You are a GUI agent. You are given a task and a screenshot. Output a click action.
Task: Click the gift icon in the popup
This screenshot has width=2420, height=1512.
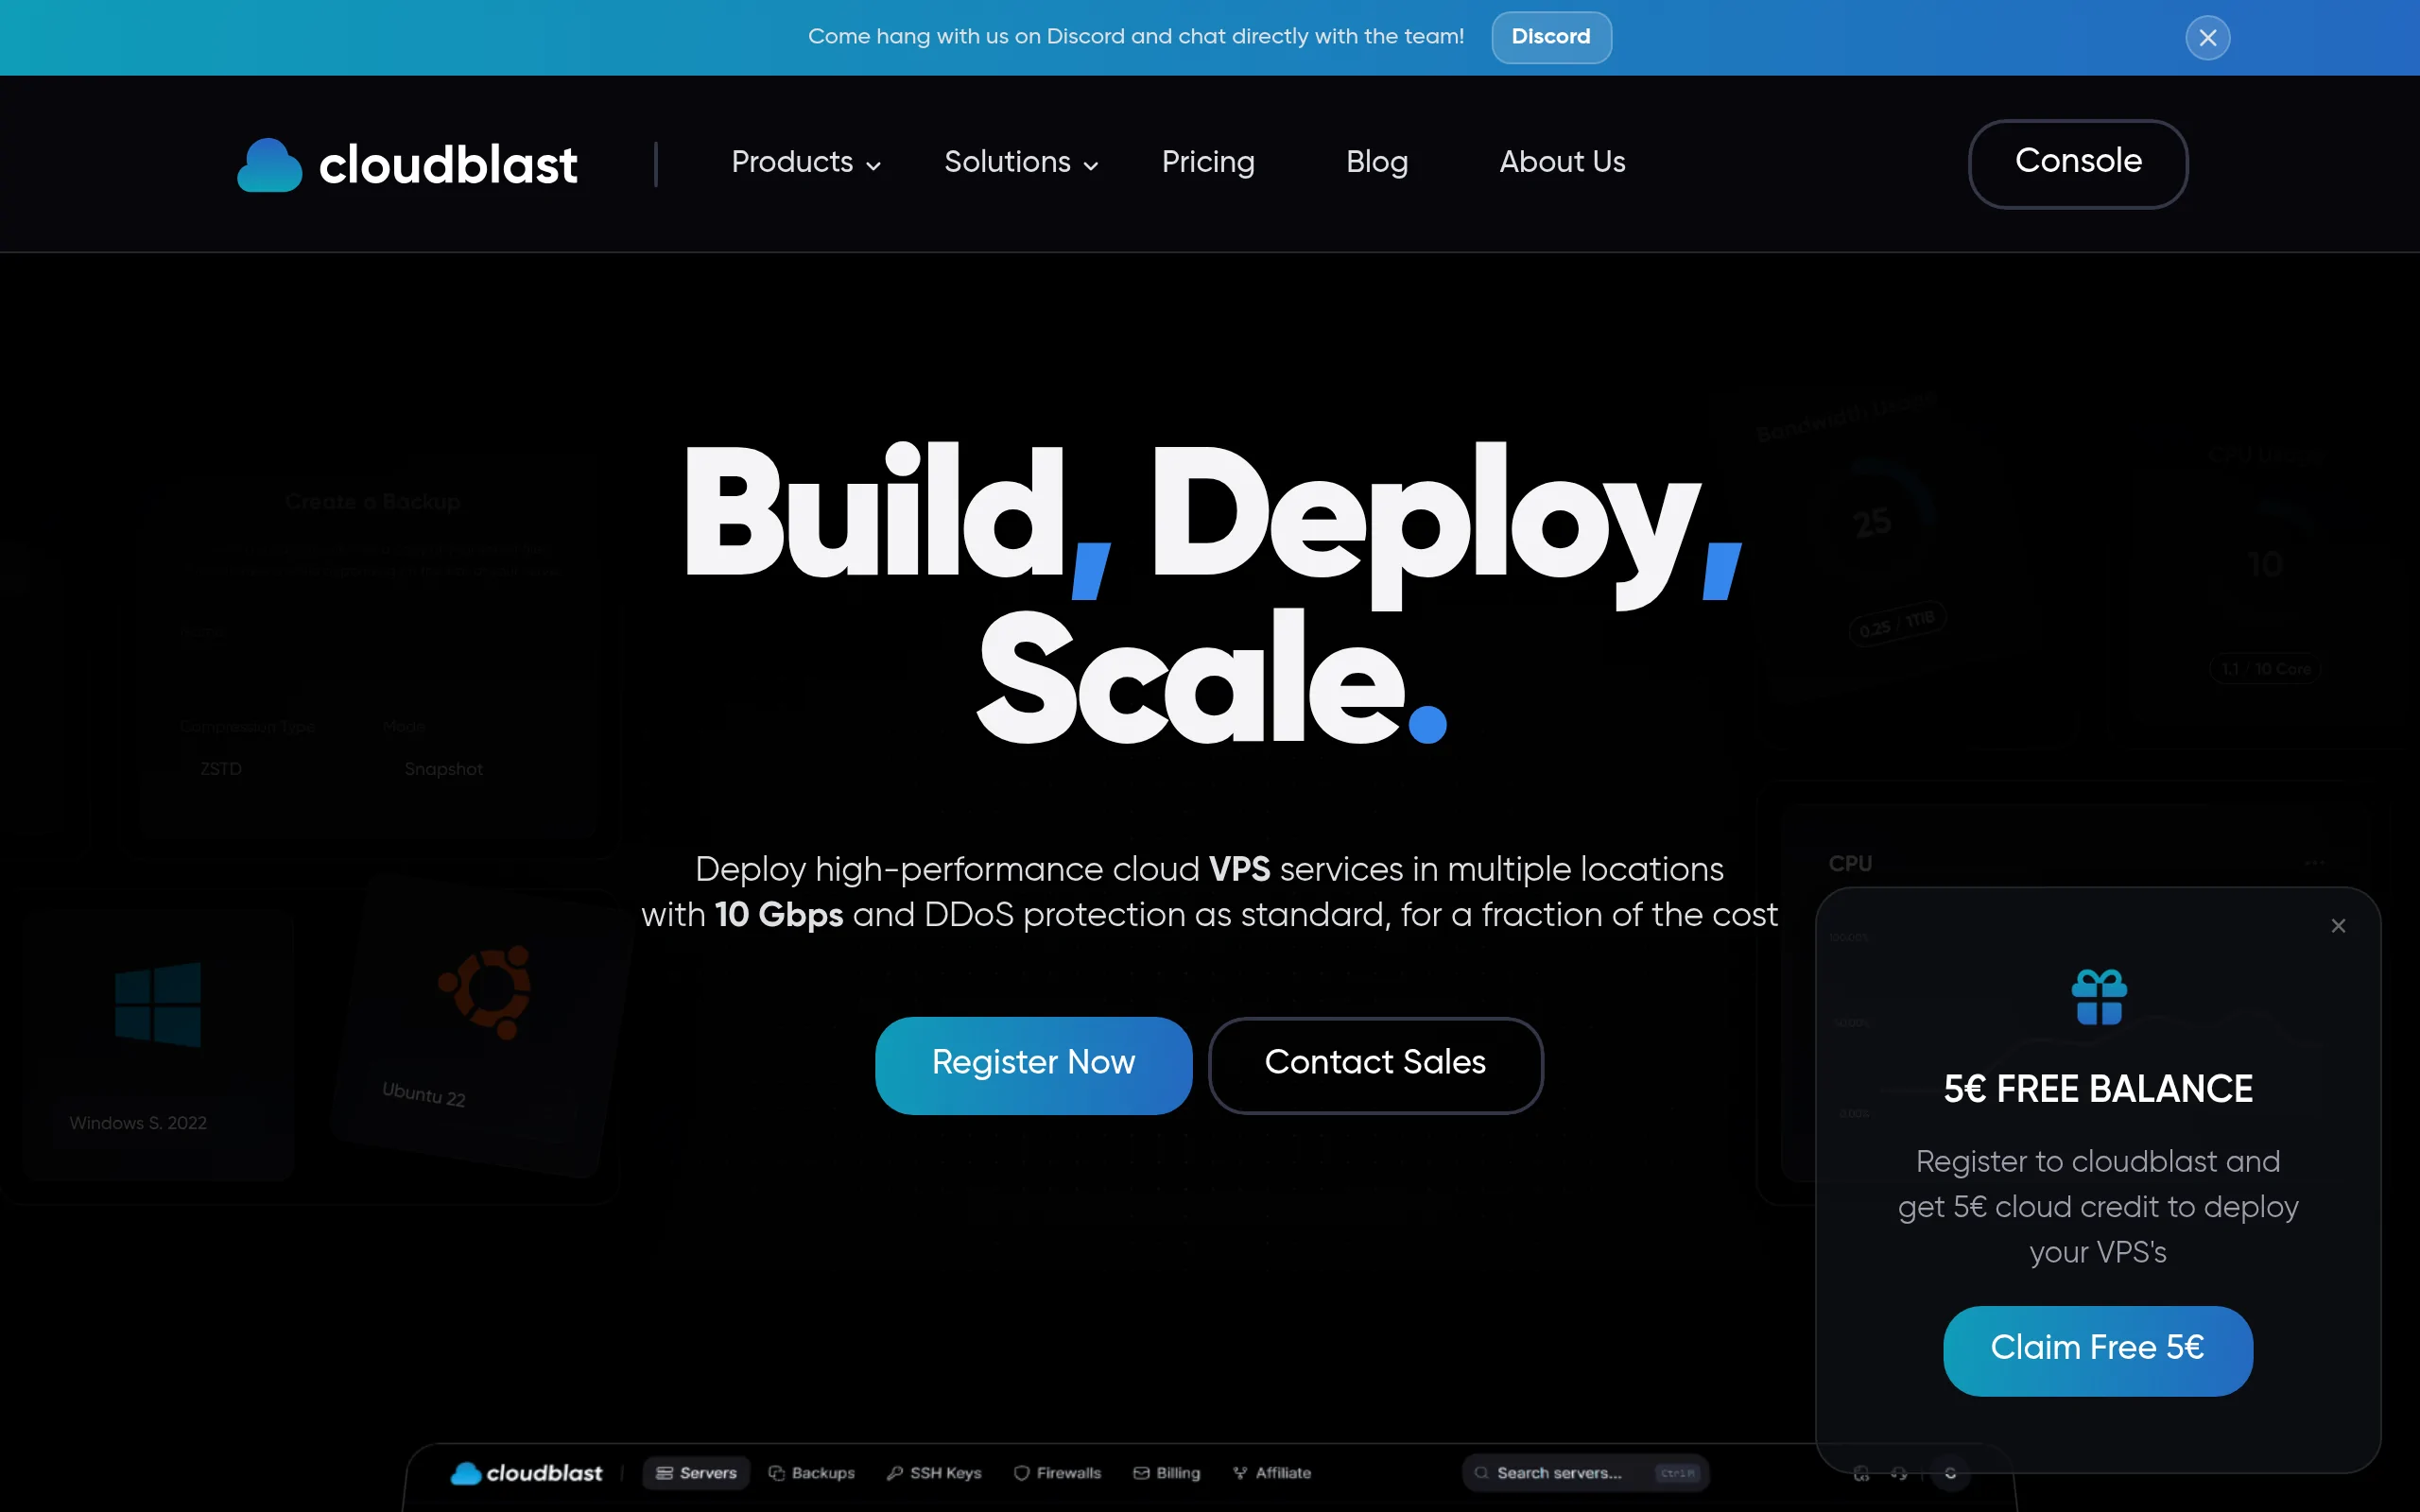point(2099,997)
